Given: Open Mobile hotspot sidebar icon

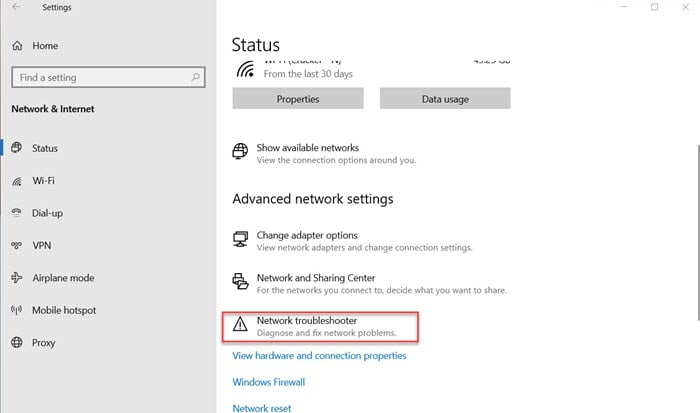Looking at the screenshot, I should pos(17,310).
